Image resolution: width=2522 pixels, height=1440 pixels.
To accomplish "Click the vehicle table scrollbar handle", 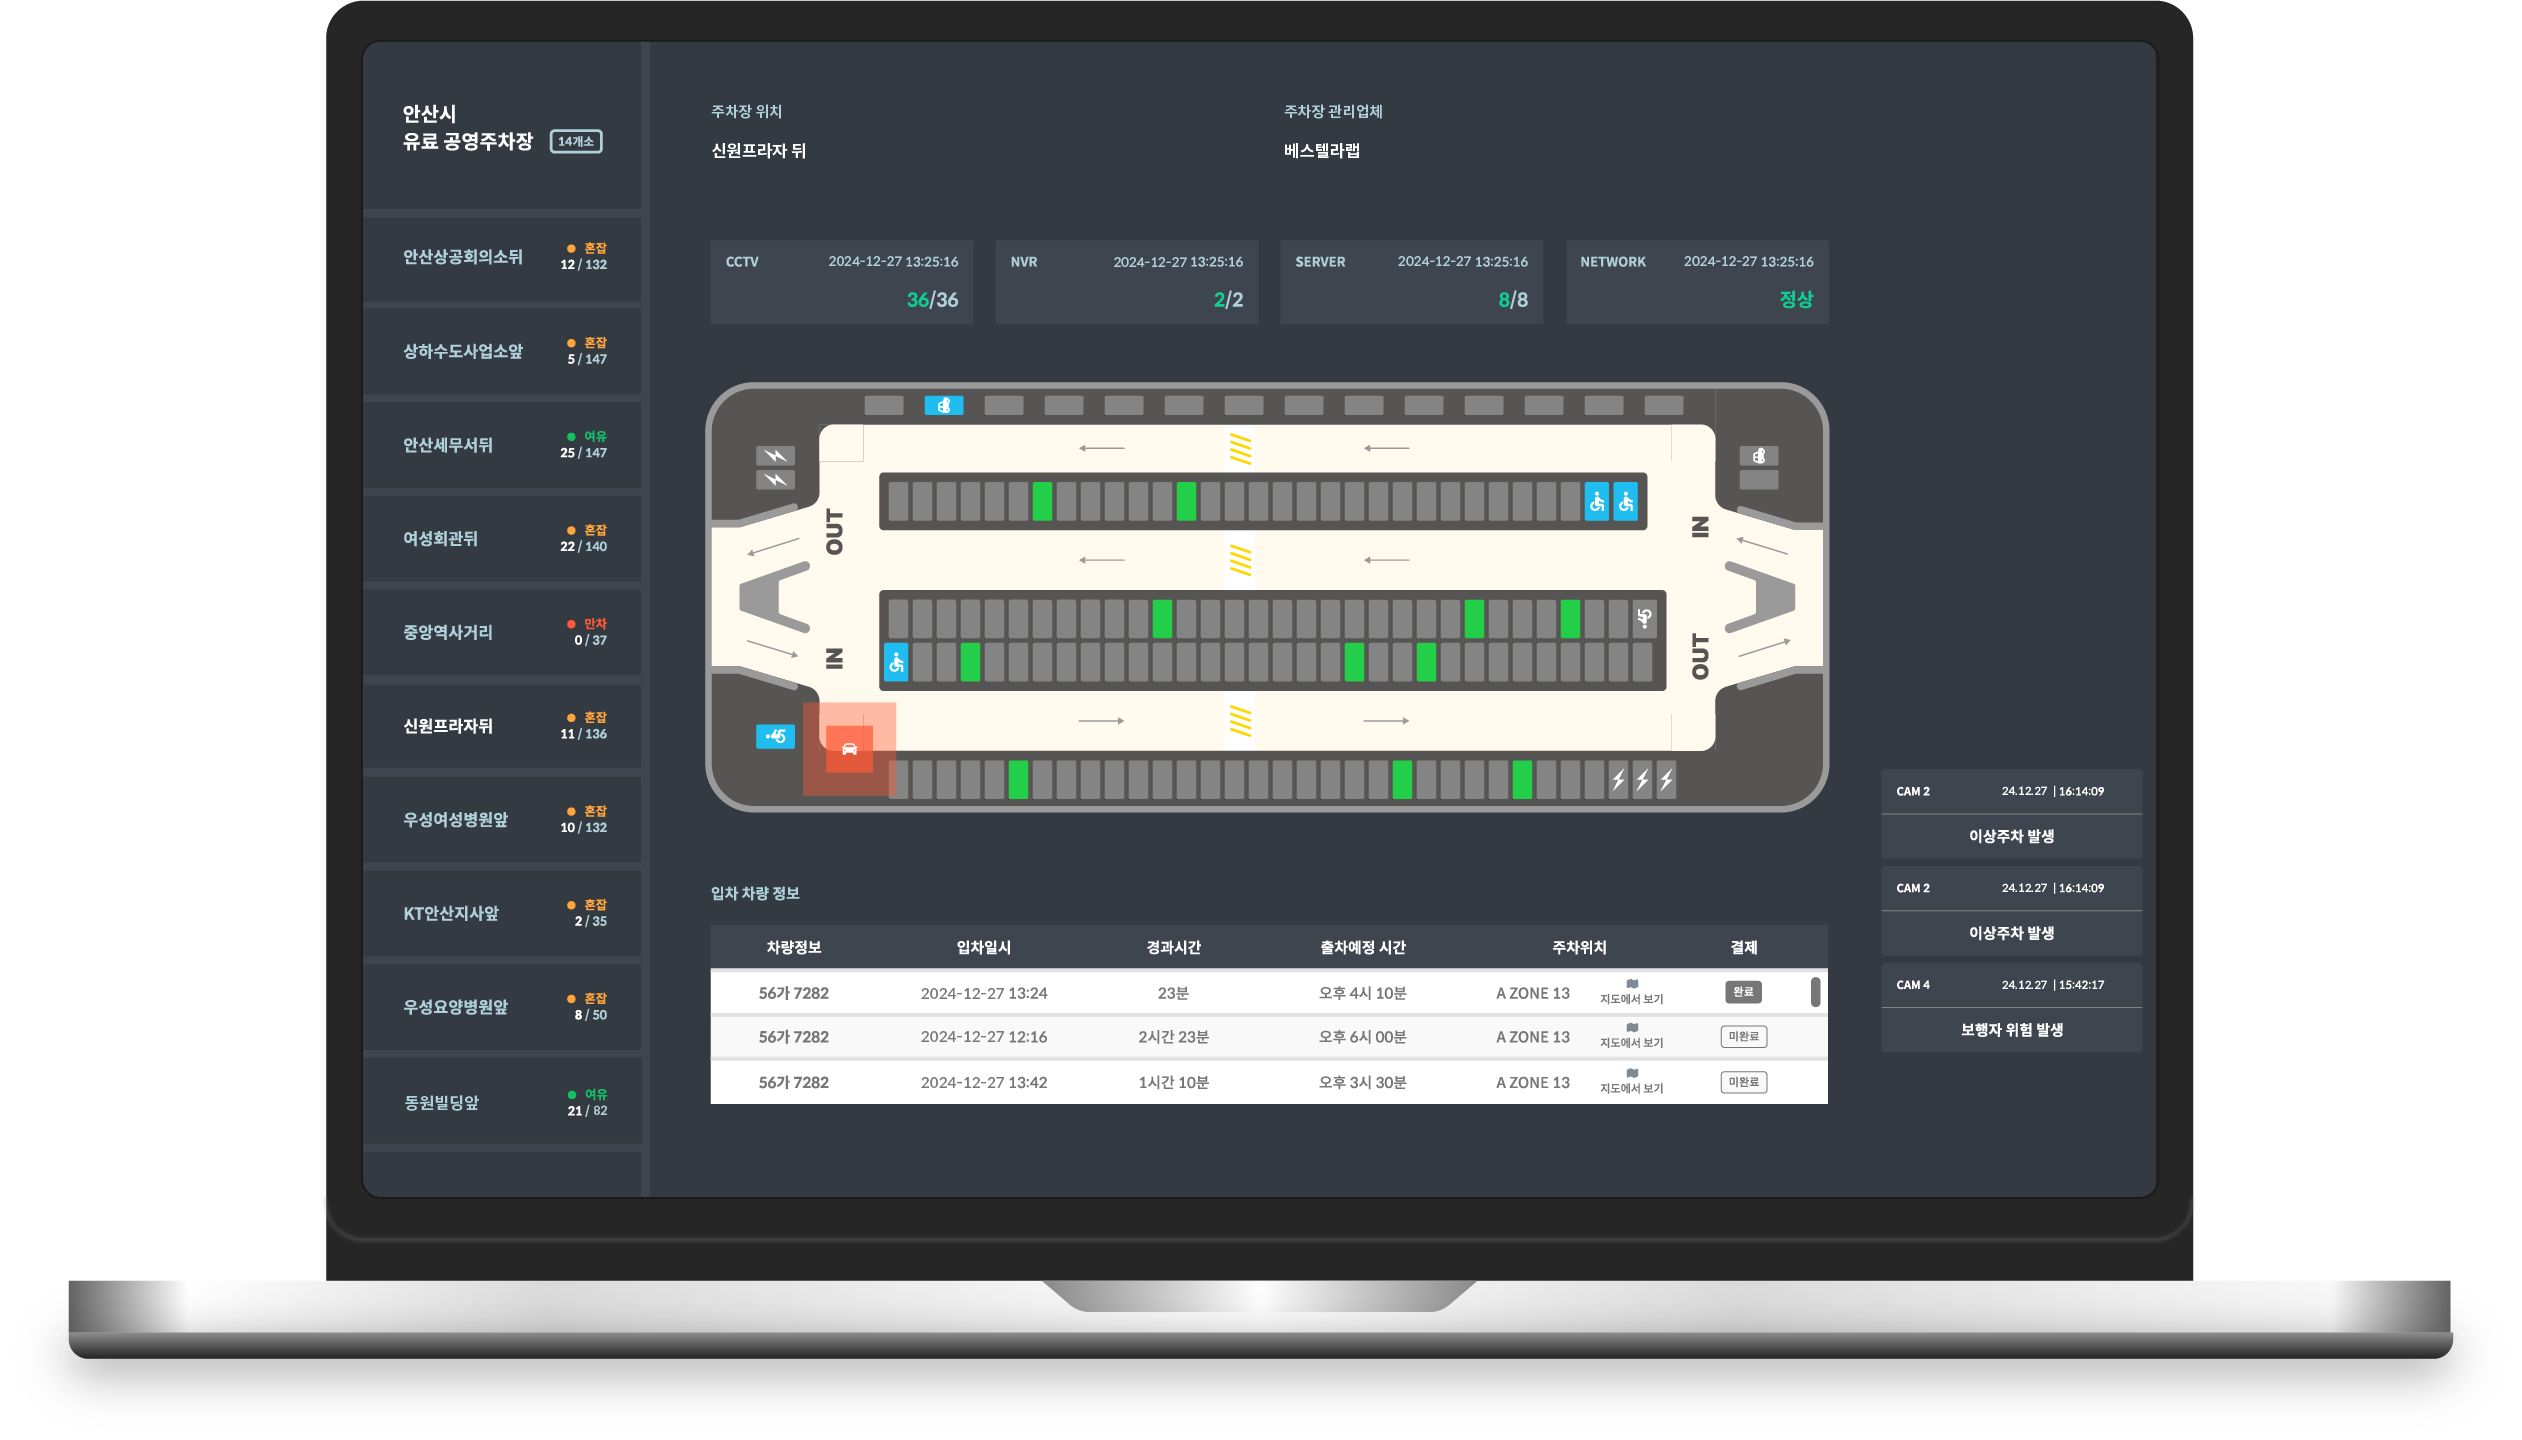I will pyautogui.click(x=1815, y=992).
